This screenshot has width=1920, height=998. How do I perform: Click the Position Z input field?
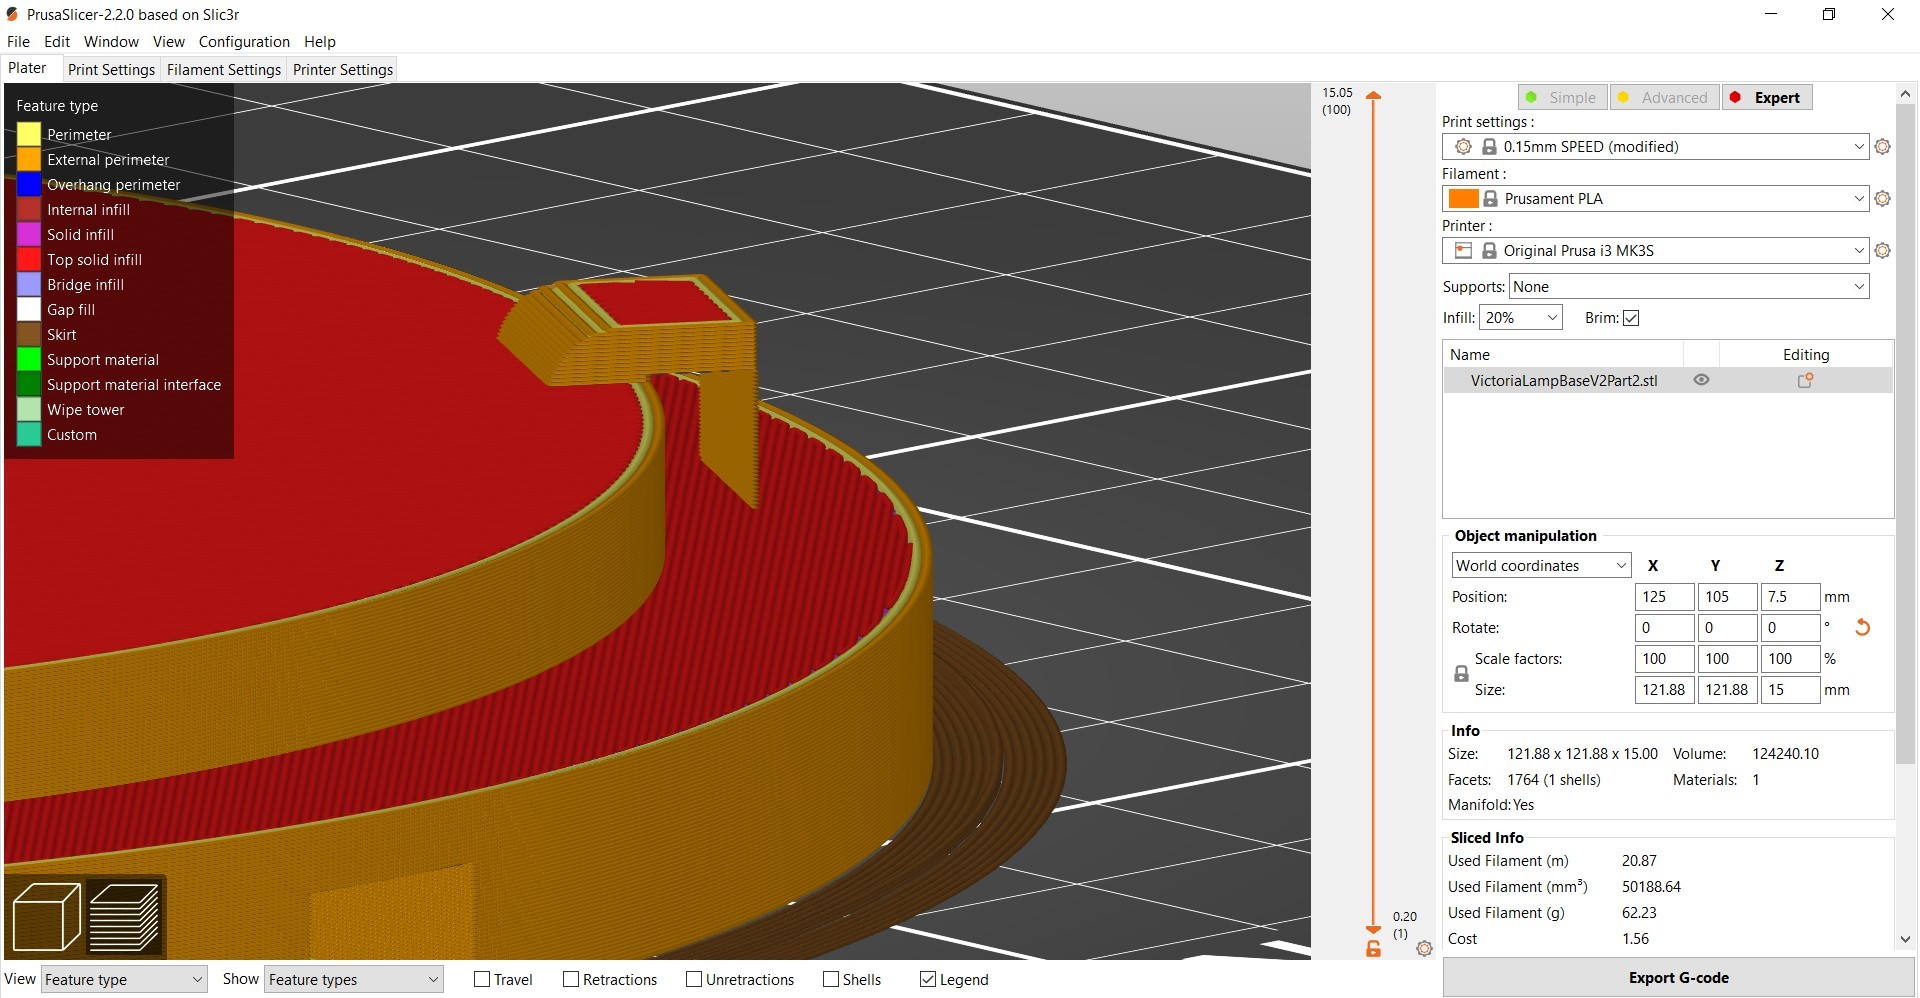pyautogui.click(x=1789, y=597)
